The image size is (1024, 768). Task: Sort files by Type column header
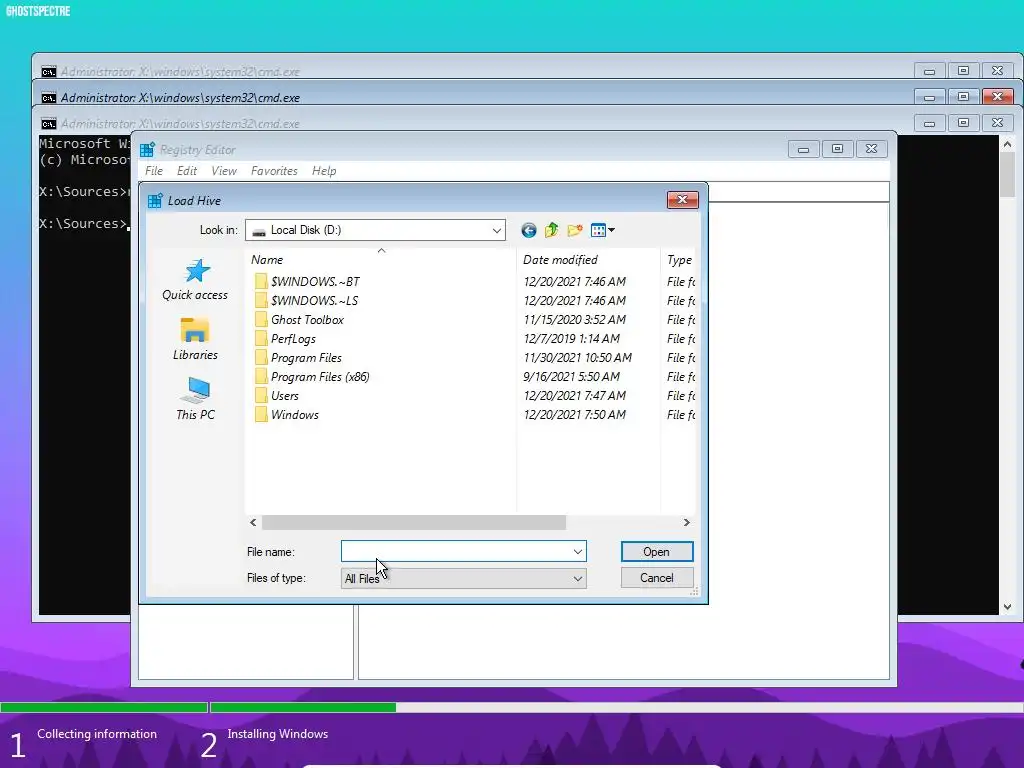click(x=679, y=260)
